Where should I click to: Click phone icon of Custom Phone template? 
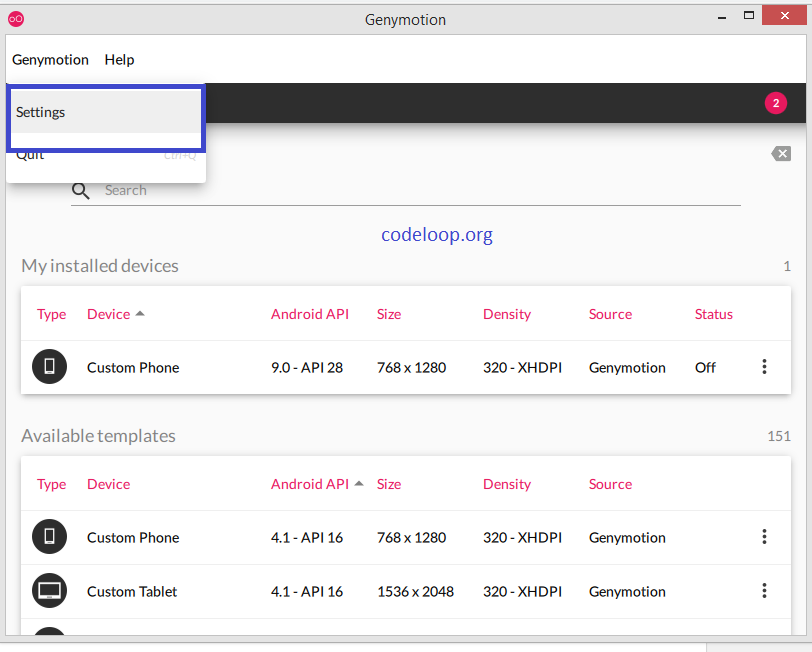pyautogui.click(x=50, y=537)
